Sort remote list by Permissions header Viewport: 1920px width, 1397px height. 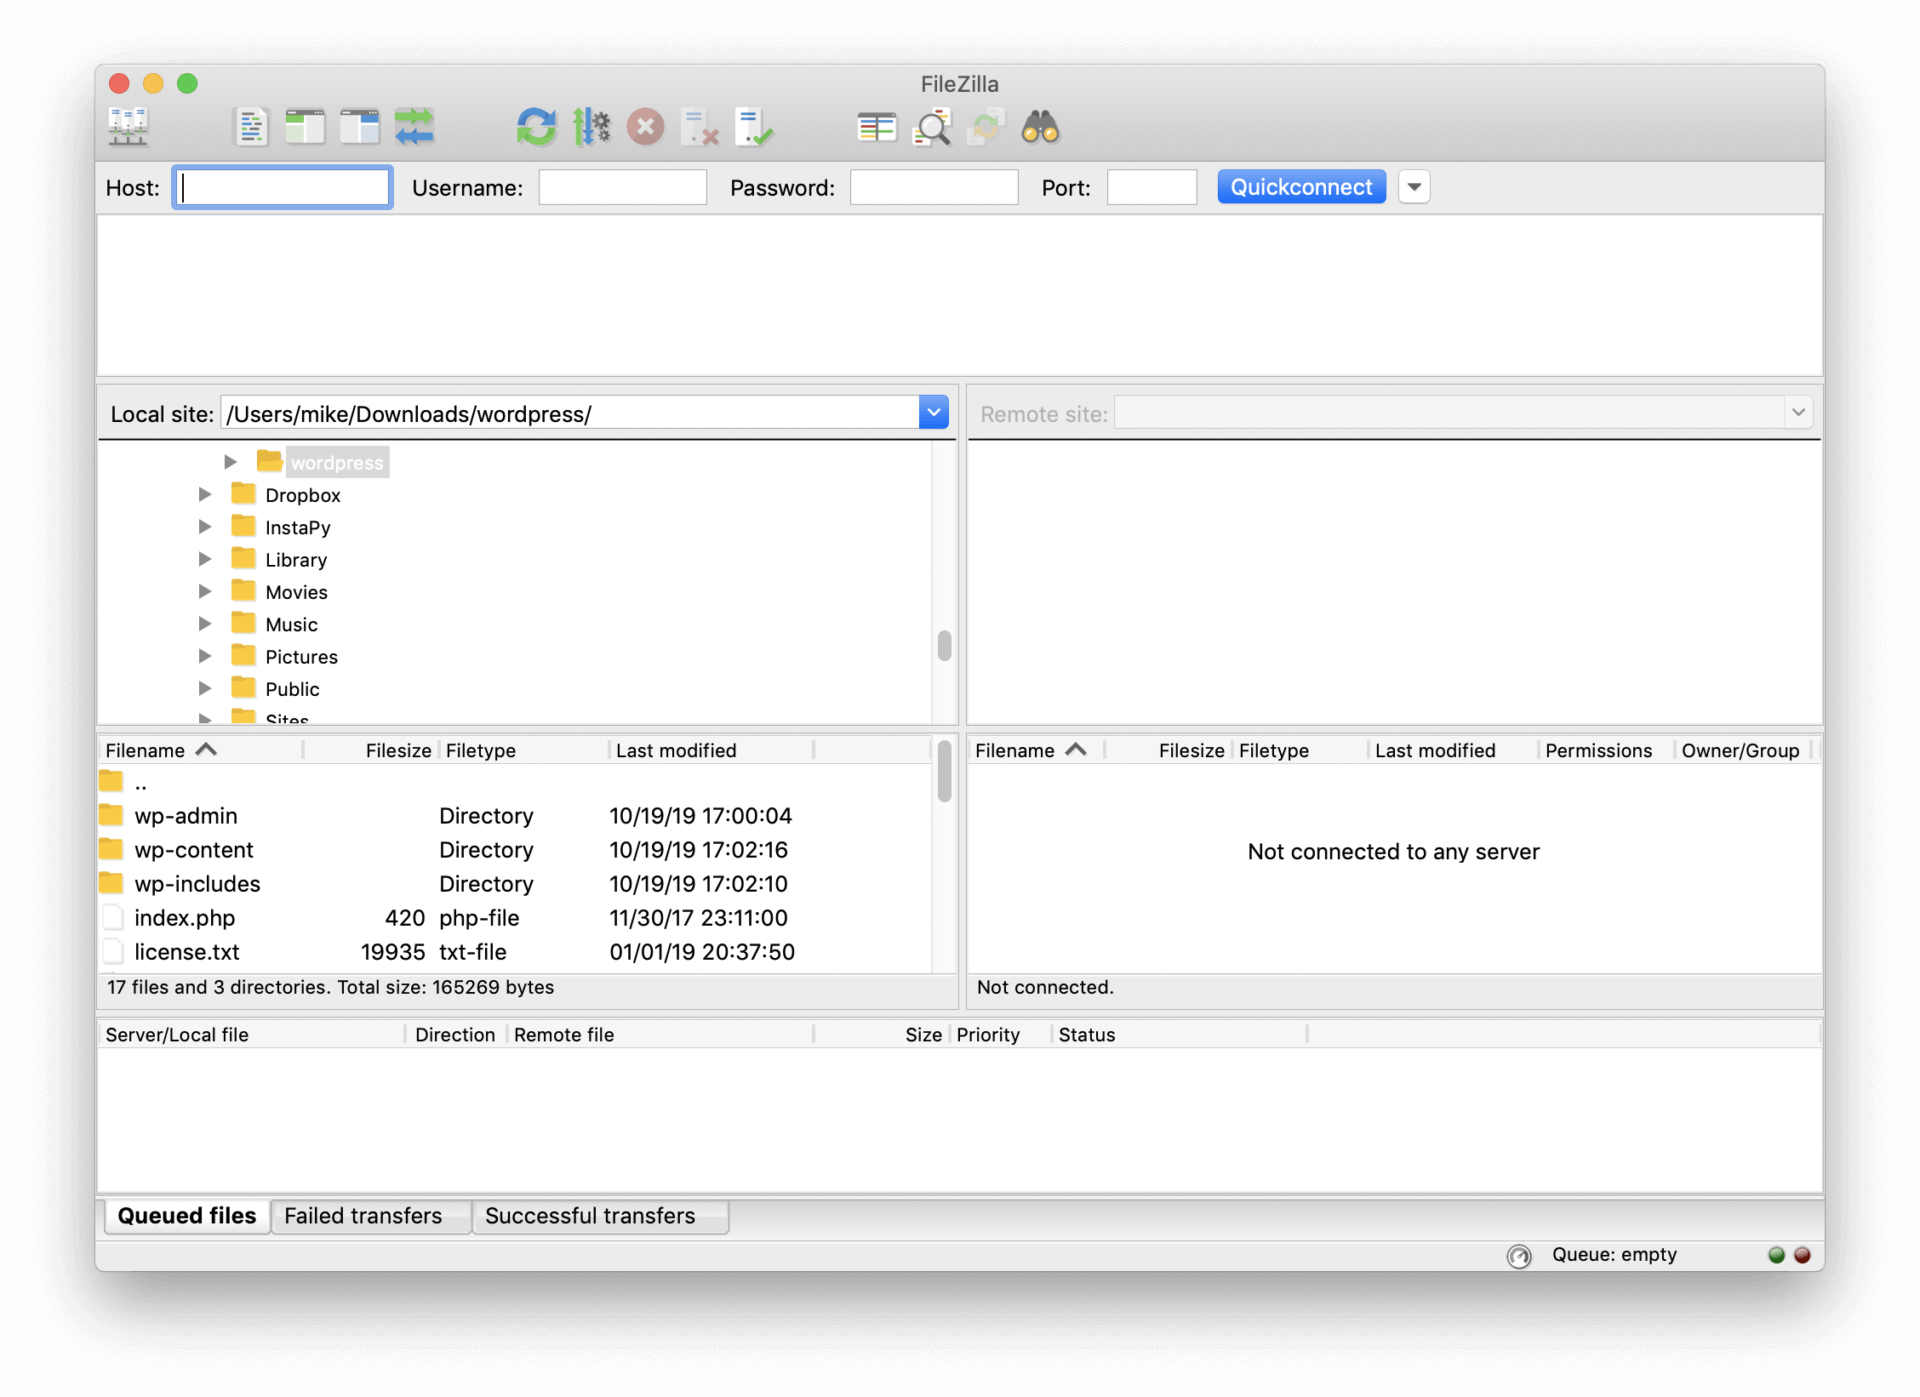pyautogui.click(x=1605, y=750)
